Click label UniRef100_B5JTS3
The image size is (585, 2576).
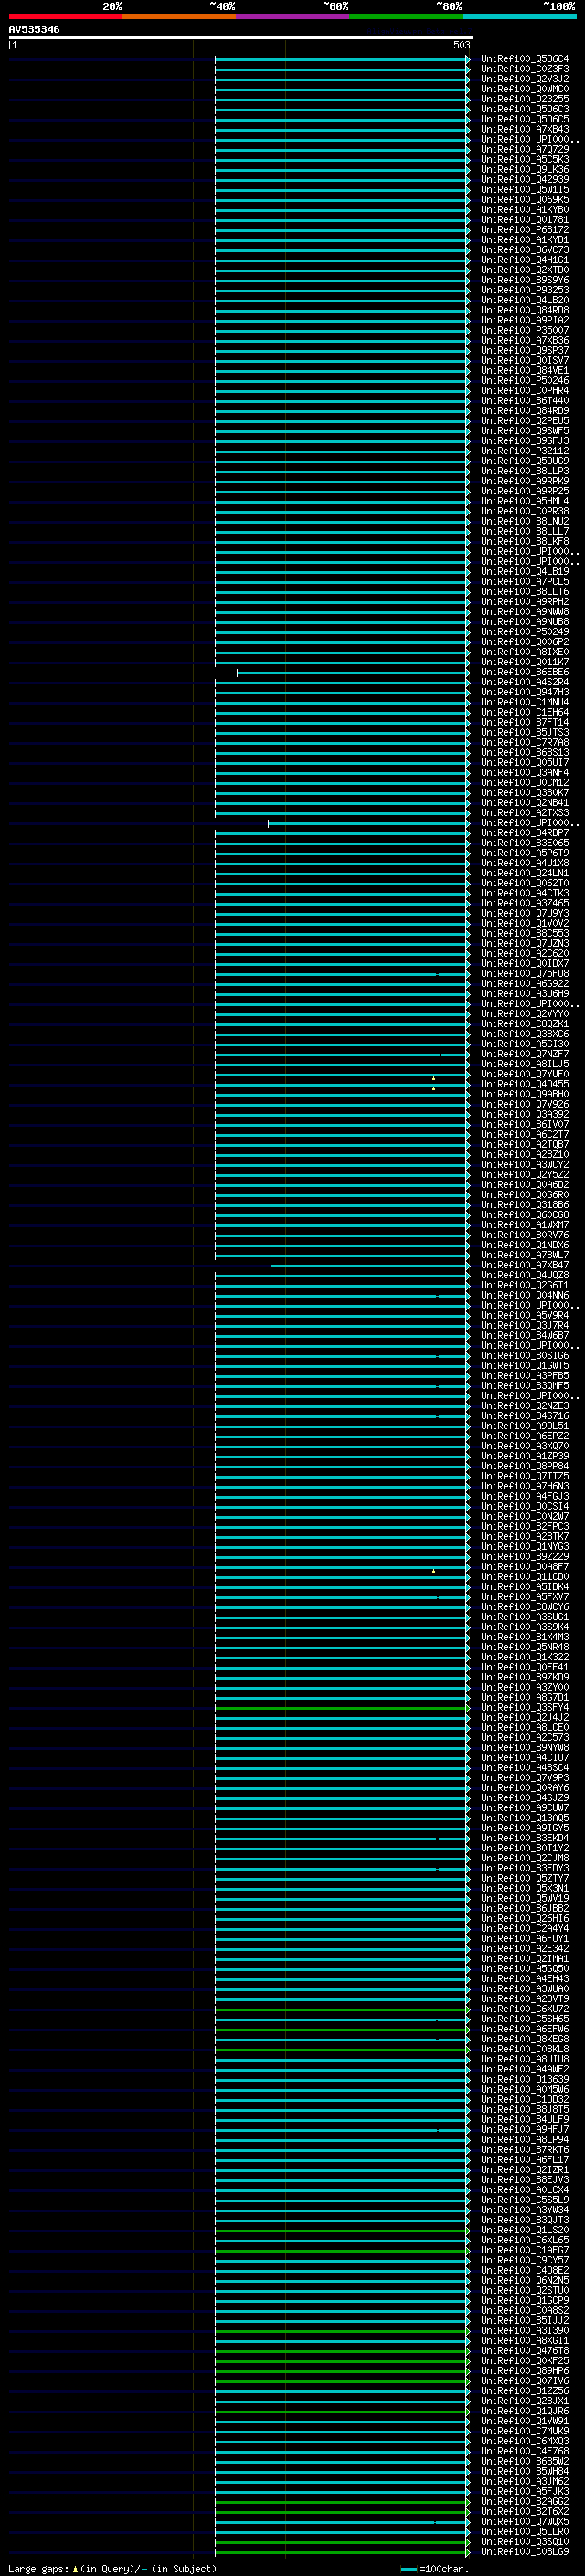tap(524, 732)
